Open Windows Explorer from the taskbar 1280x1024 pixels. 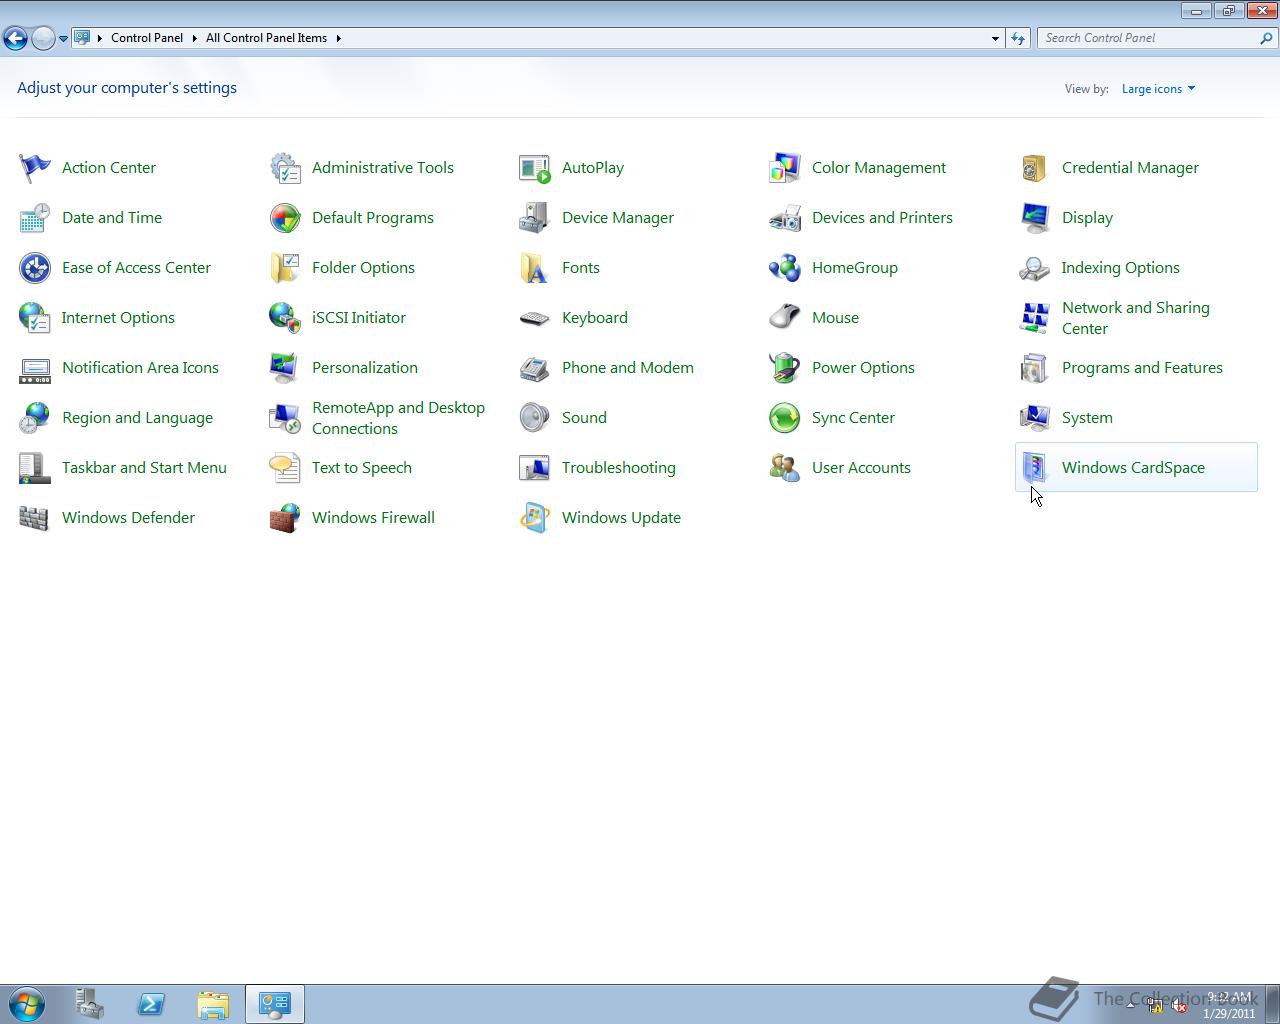tap(213, 1004)
